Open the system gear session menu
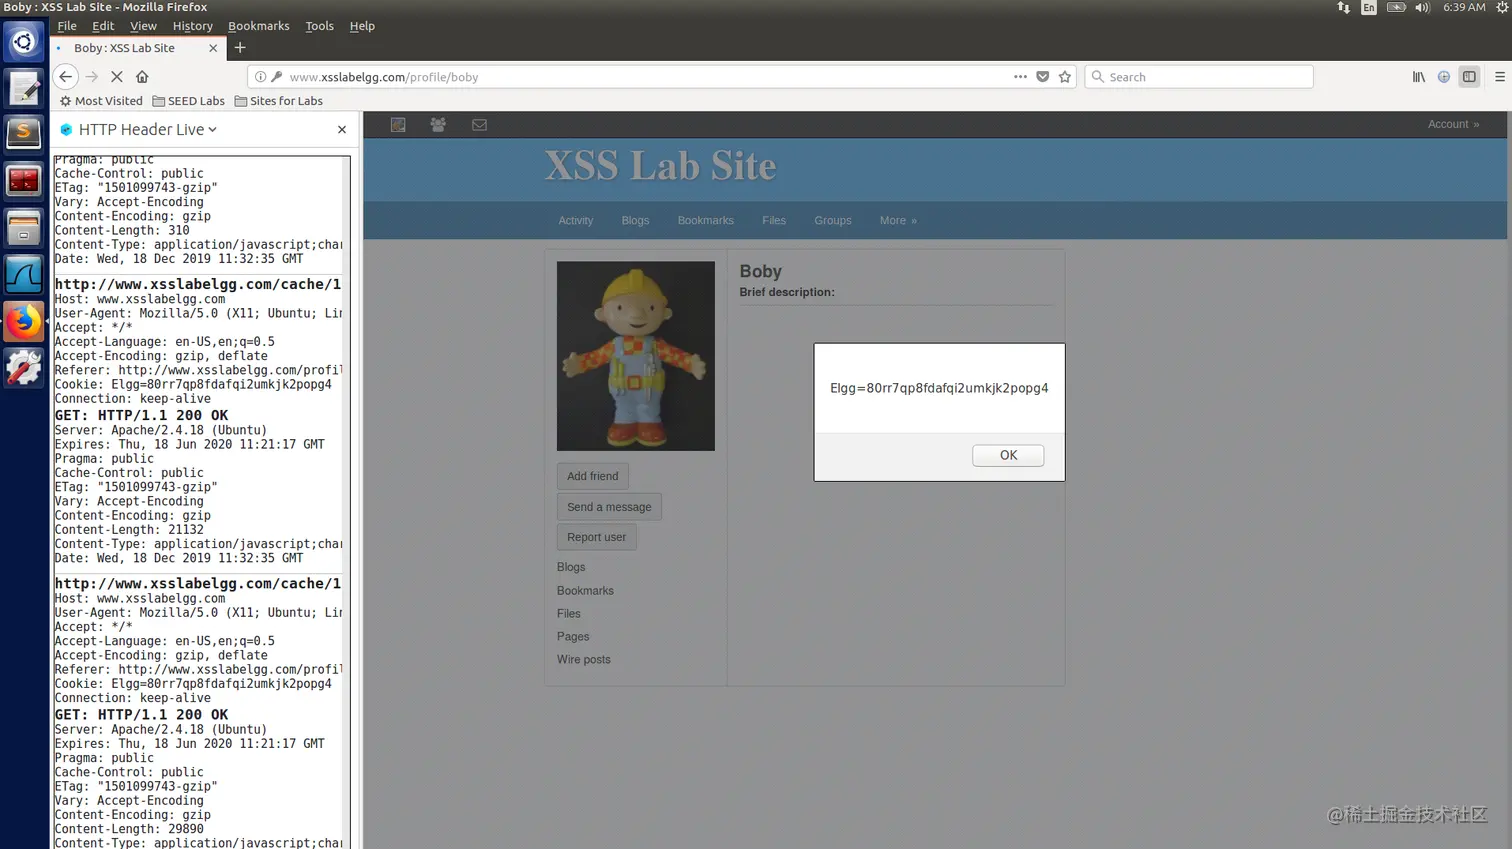This screenshot has width=1512, height=849. [x=1502, y=7]
